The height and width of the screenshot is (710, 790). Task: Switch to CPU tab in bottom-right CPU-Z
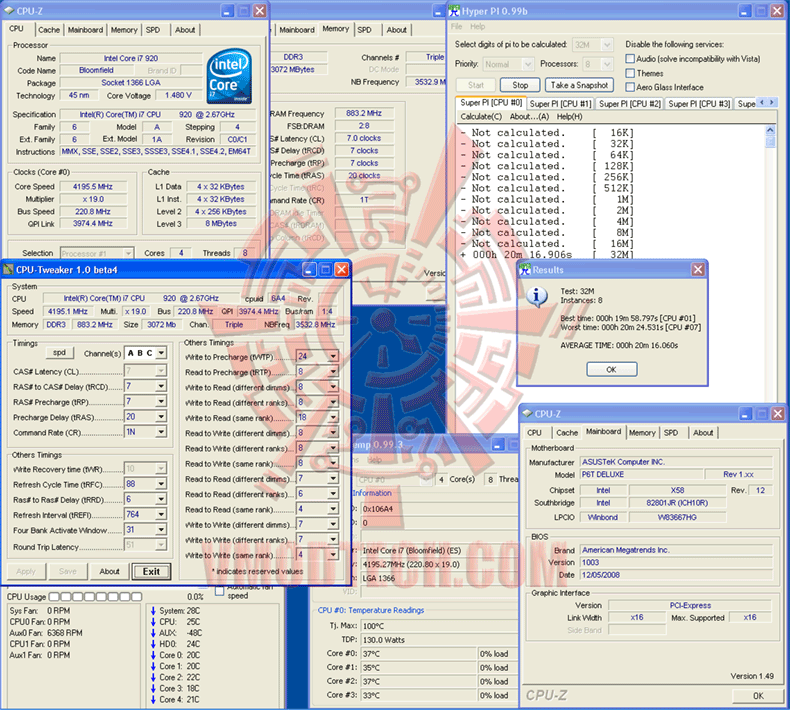click(534, 432)
